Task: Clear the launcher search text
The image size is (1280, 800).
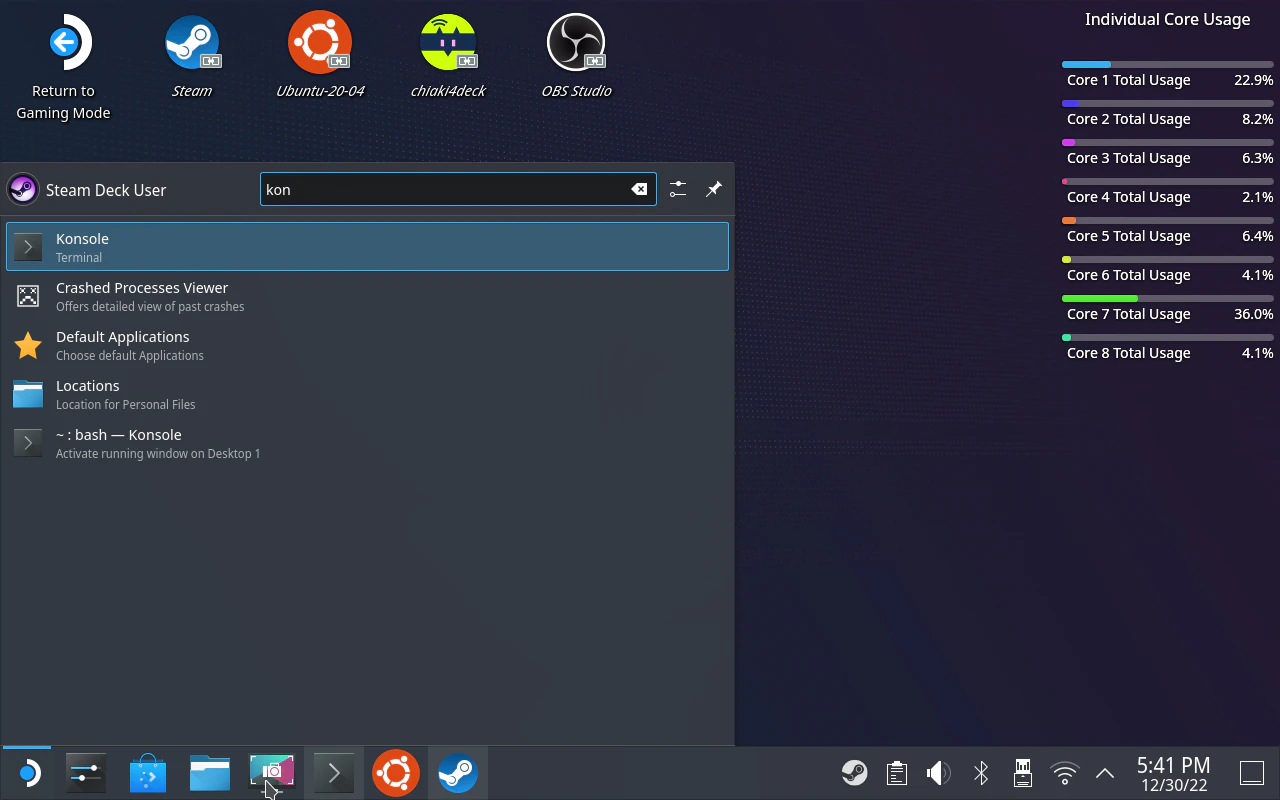Action: (x=639, y=189)
